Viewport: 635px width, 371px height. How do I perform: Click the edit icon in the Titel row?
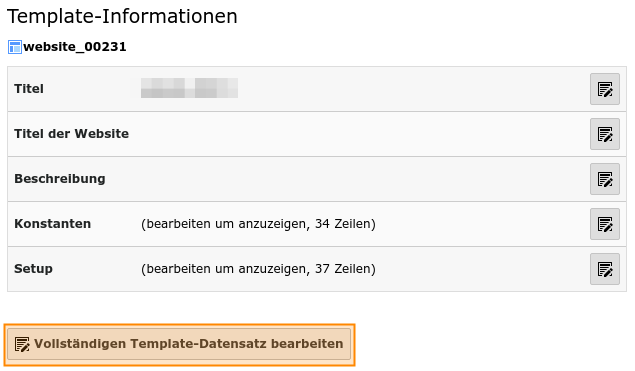tap(605, 89)
